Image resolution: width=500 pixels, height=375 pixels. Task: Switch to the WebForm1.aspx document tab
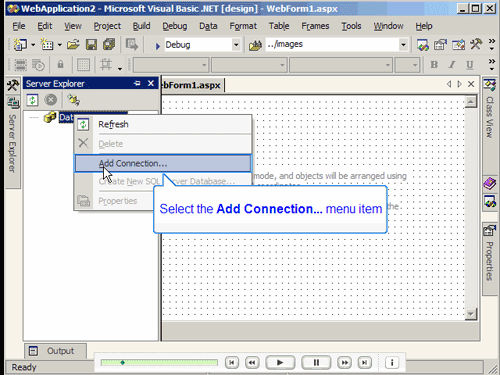(x=192, y=85)
